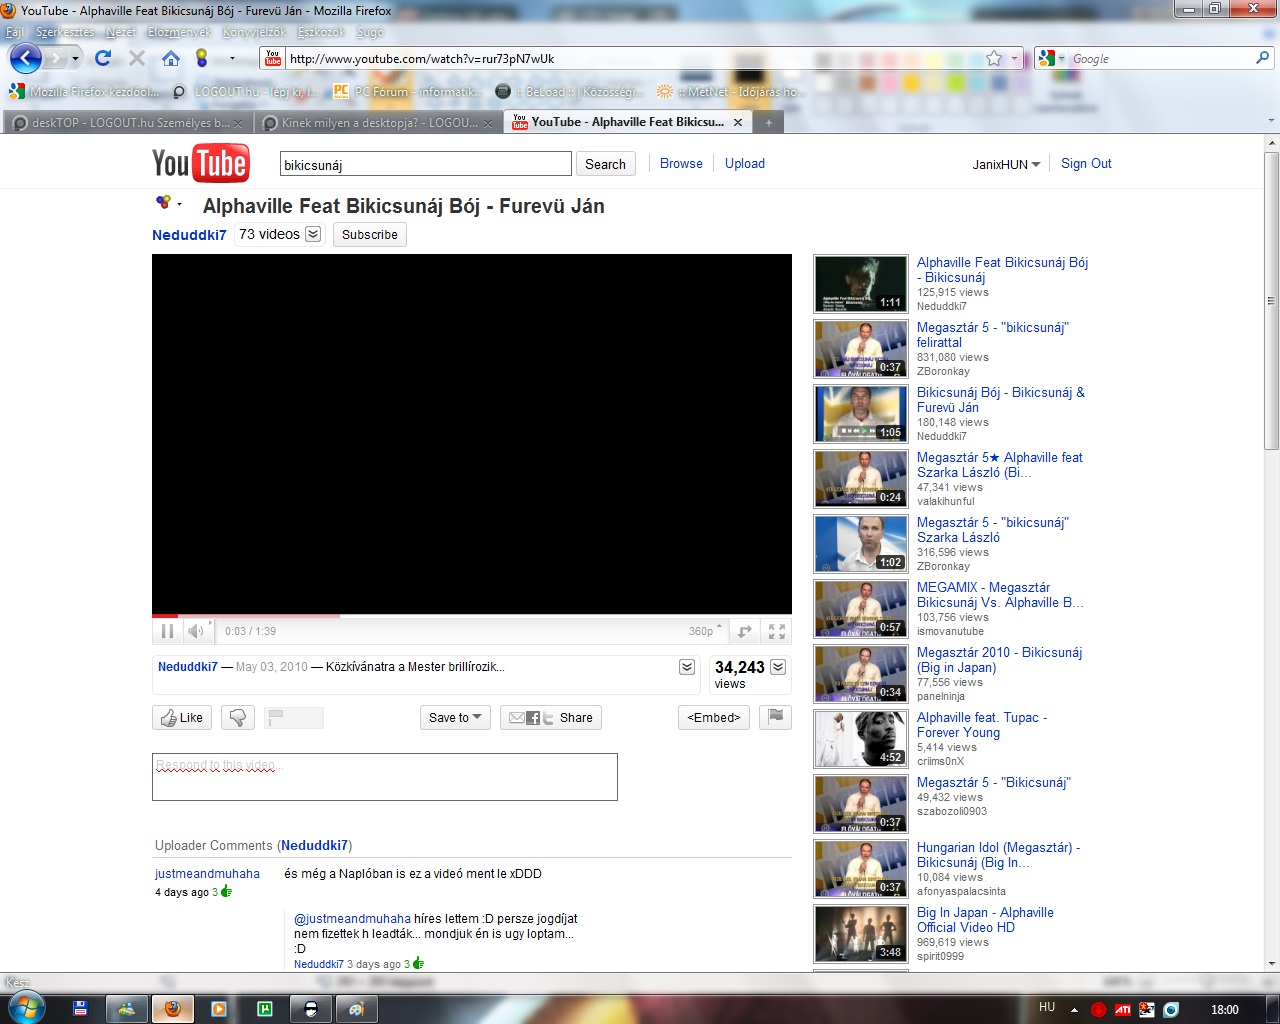This screenshot has height=1024, width=1280.
Task: Bookmark this page with the star icon
Action: (x=994, y=58)
